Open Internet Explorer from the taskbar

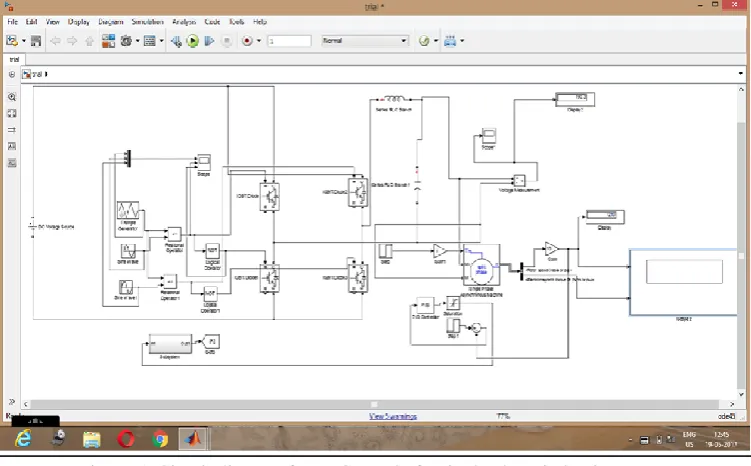[23, 438]
